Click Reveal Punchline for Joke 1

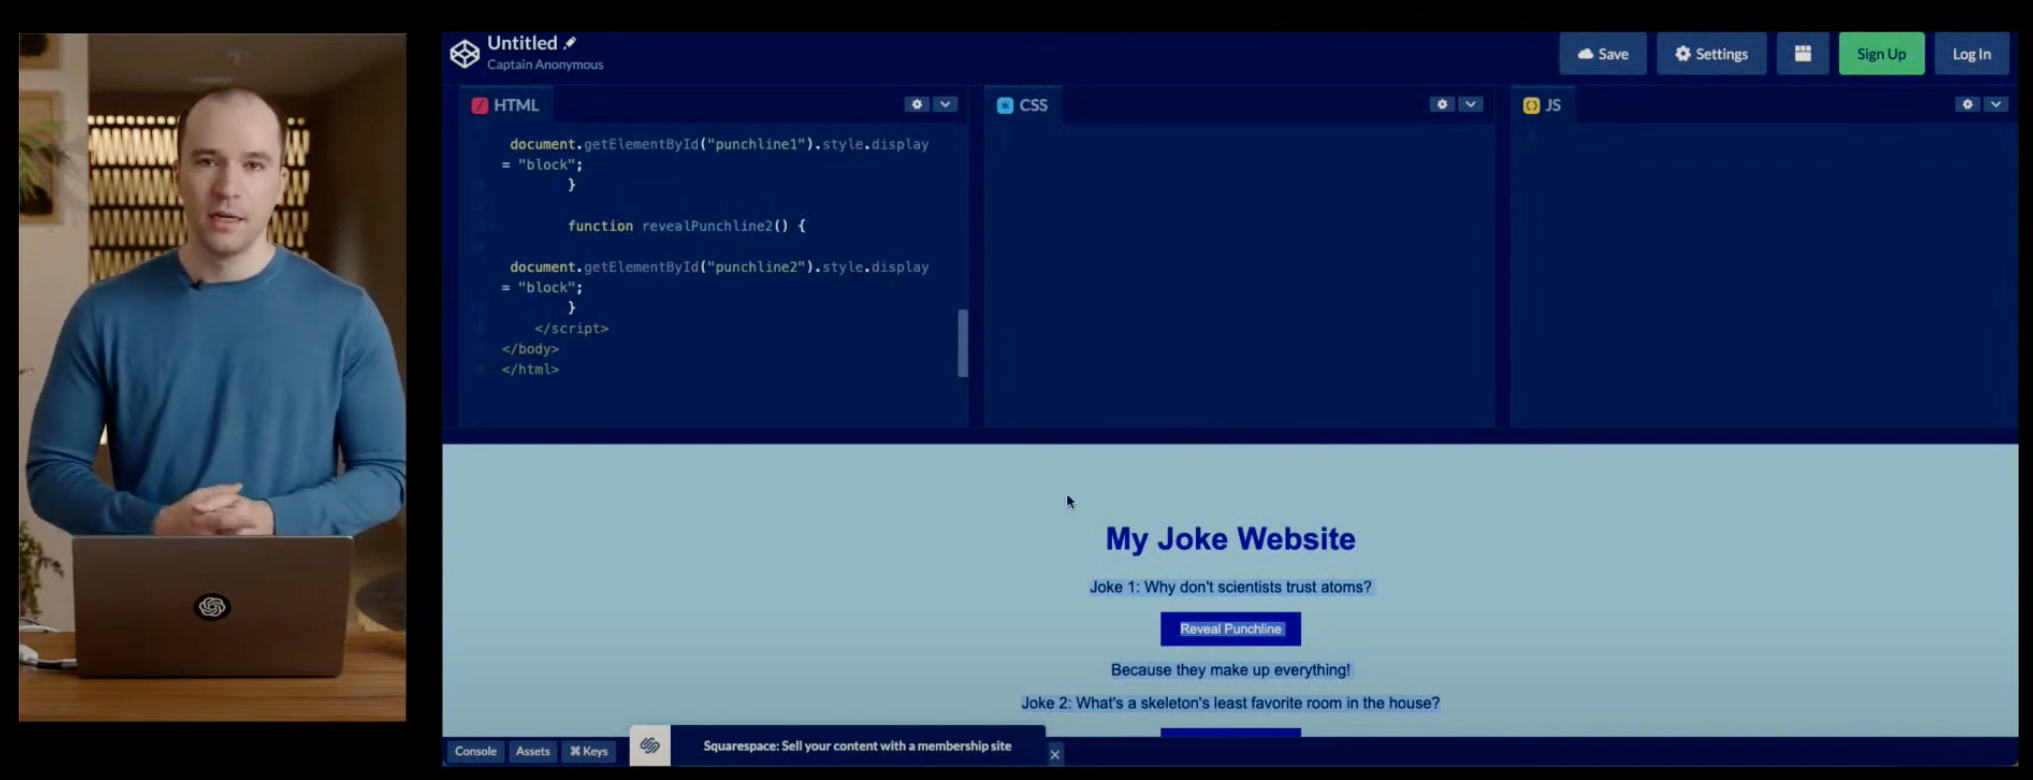(x=1230, y=629)
